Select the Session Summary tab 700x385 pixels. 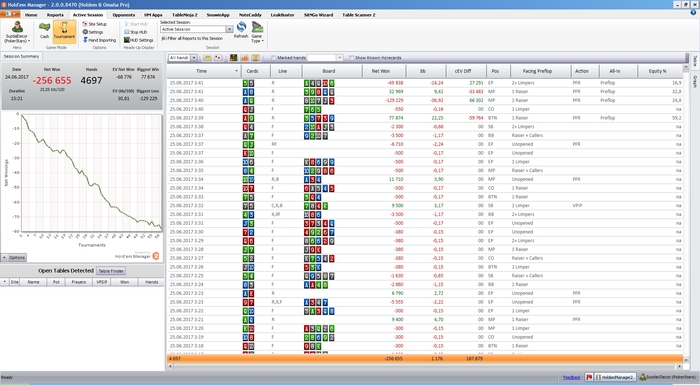click(x=21, y=56)
